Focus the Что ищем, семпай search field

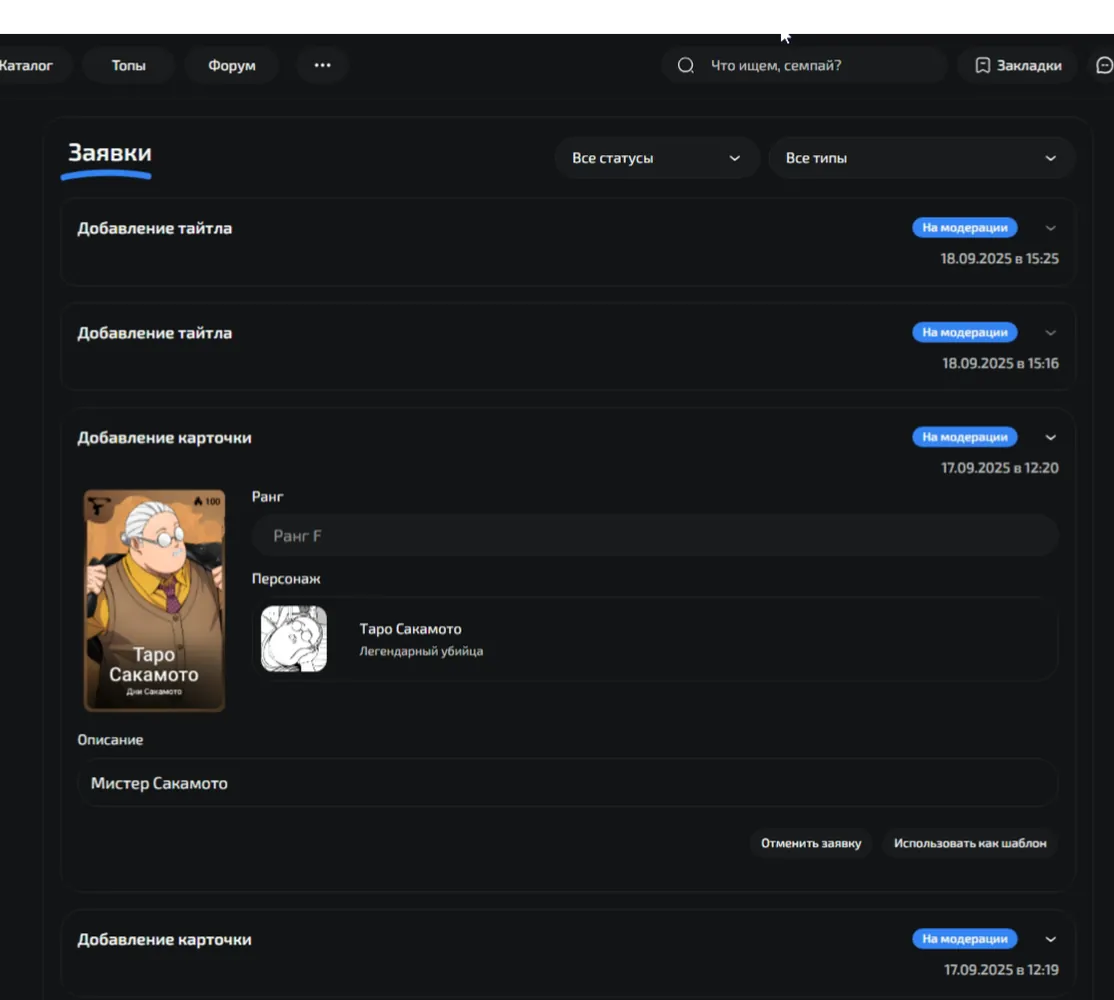(x=804, y=65)
